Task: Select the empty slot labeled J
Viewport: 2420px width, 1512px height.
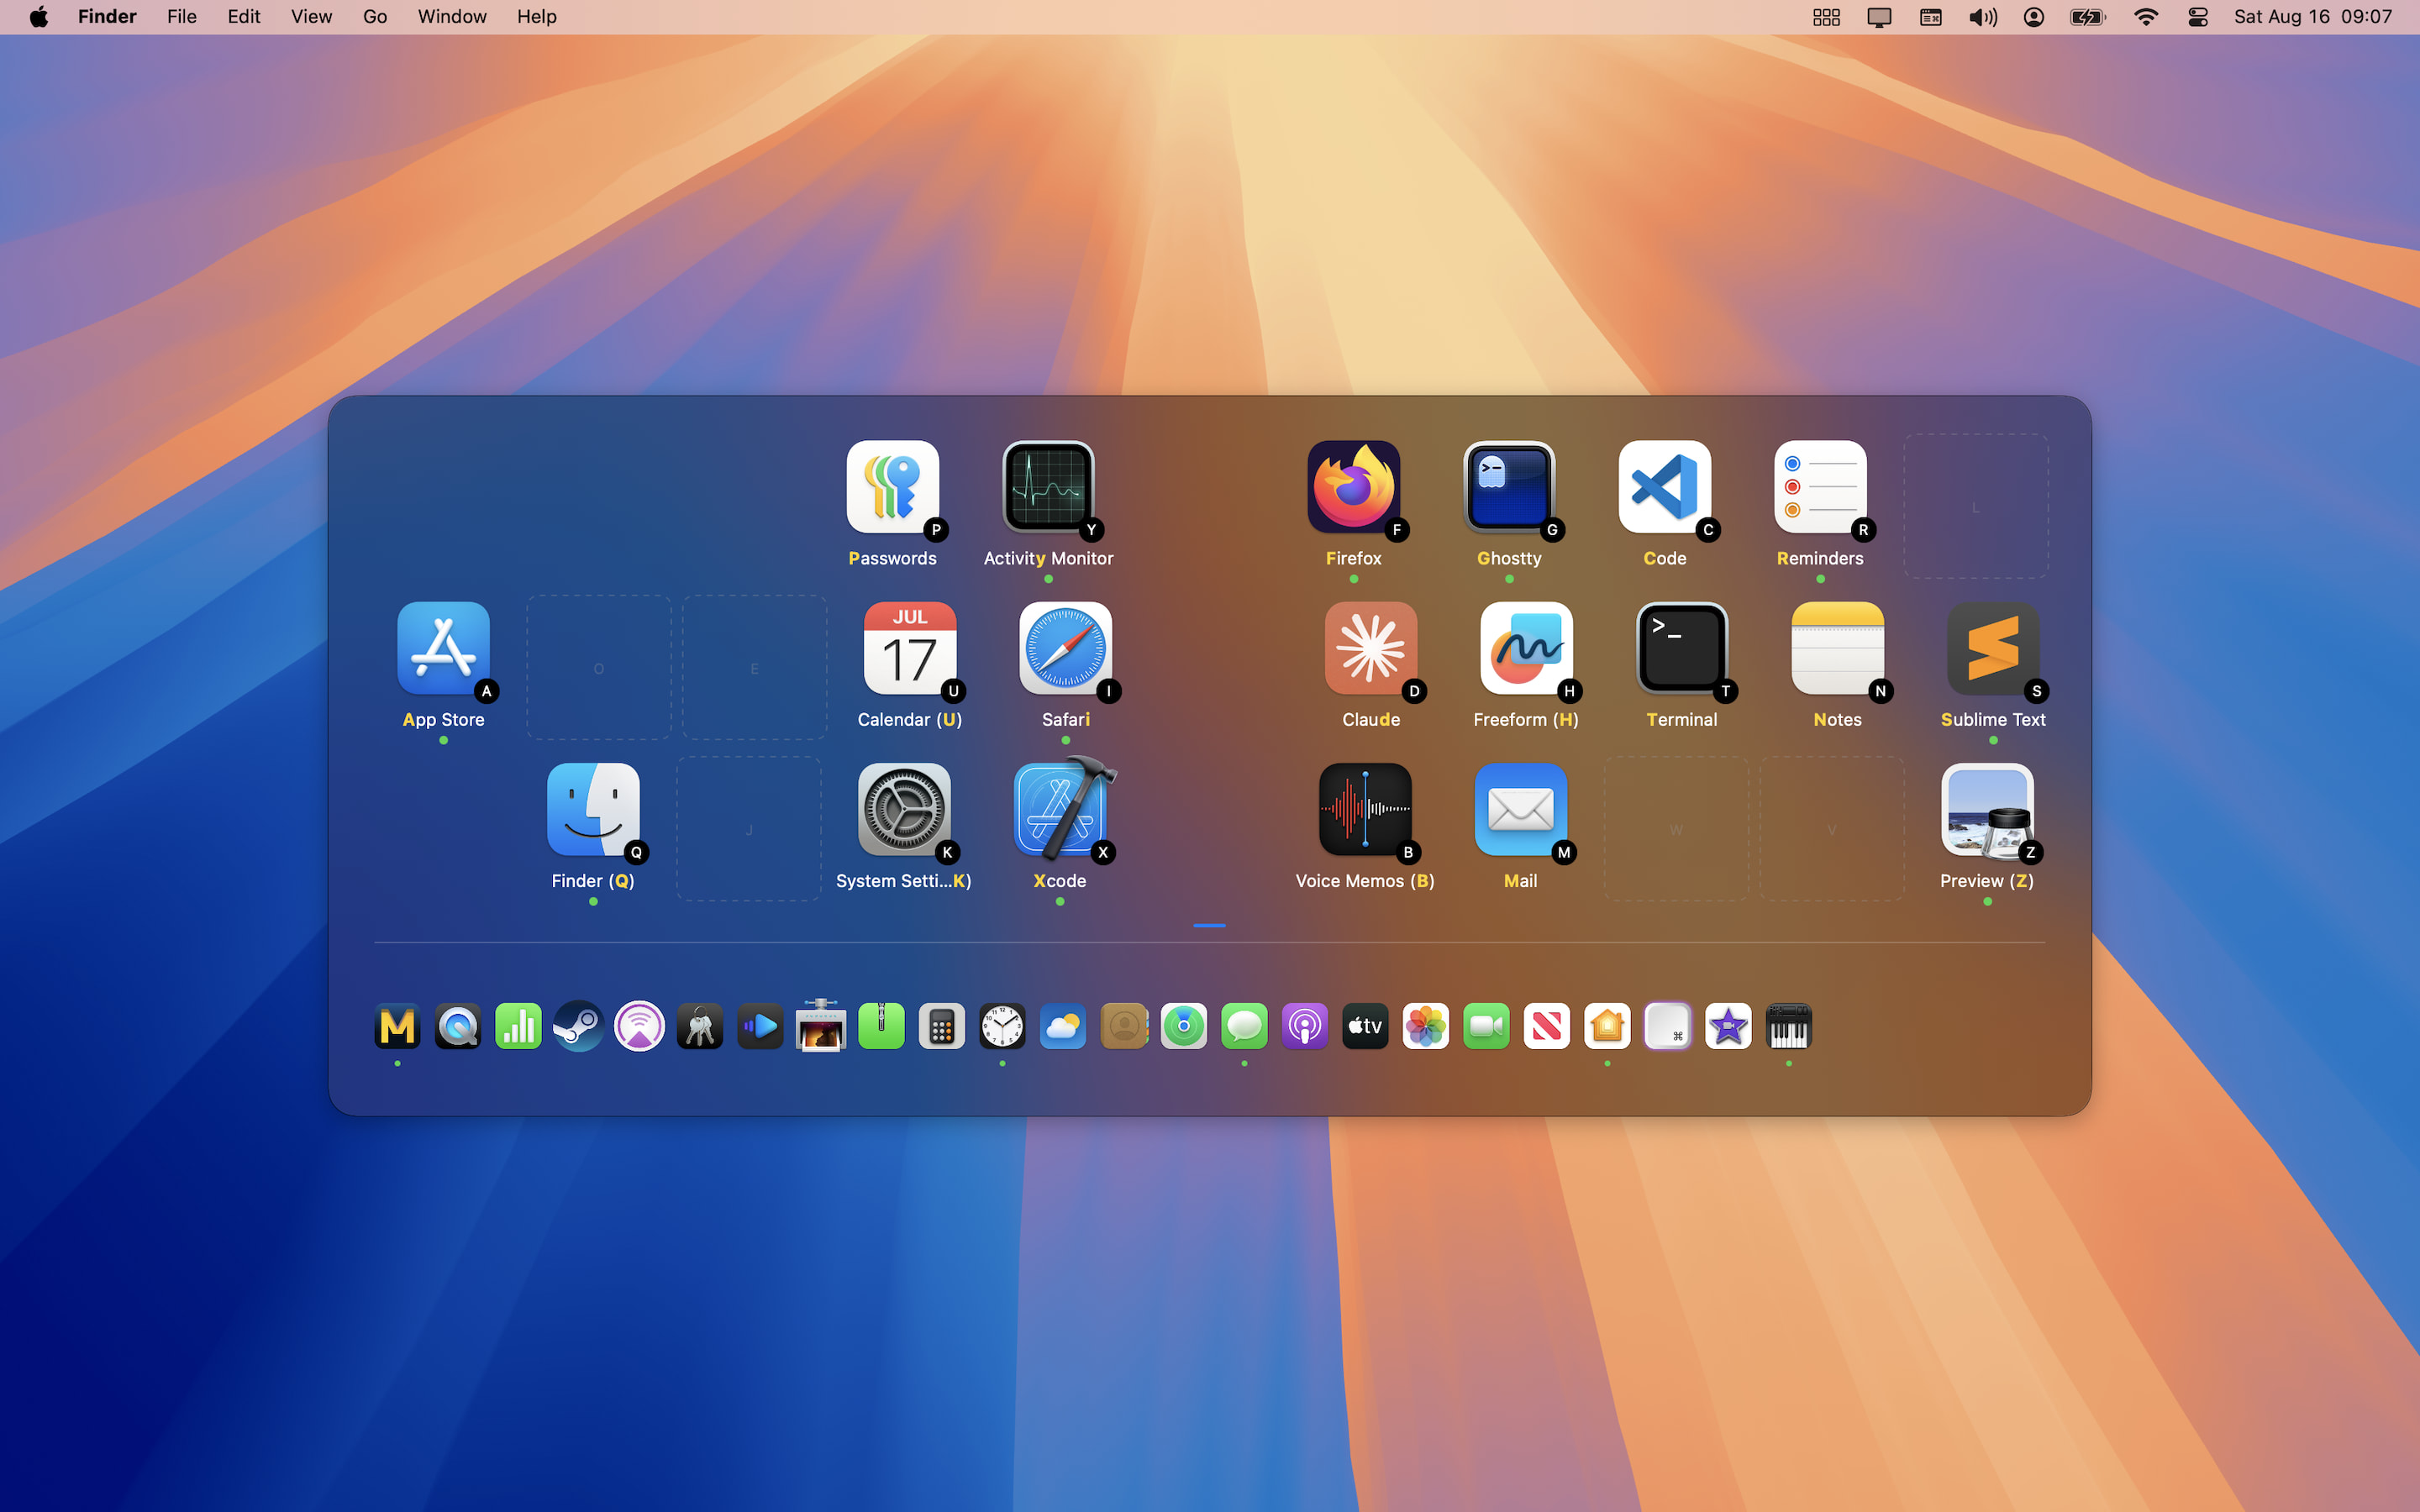Action: [749, 828]
